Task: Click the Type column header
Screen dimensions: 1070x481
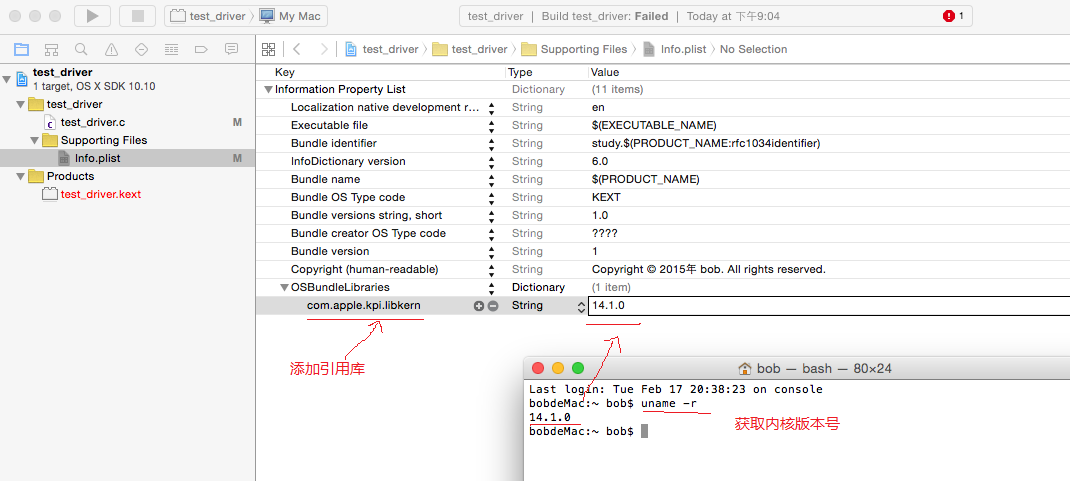Action: click(520, 72)
